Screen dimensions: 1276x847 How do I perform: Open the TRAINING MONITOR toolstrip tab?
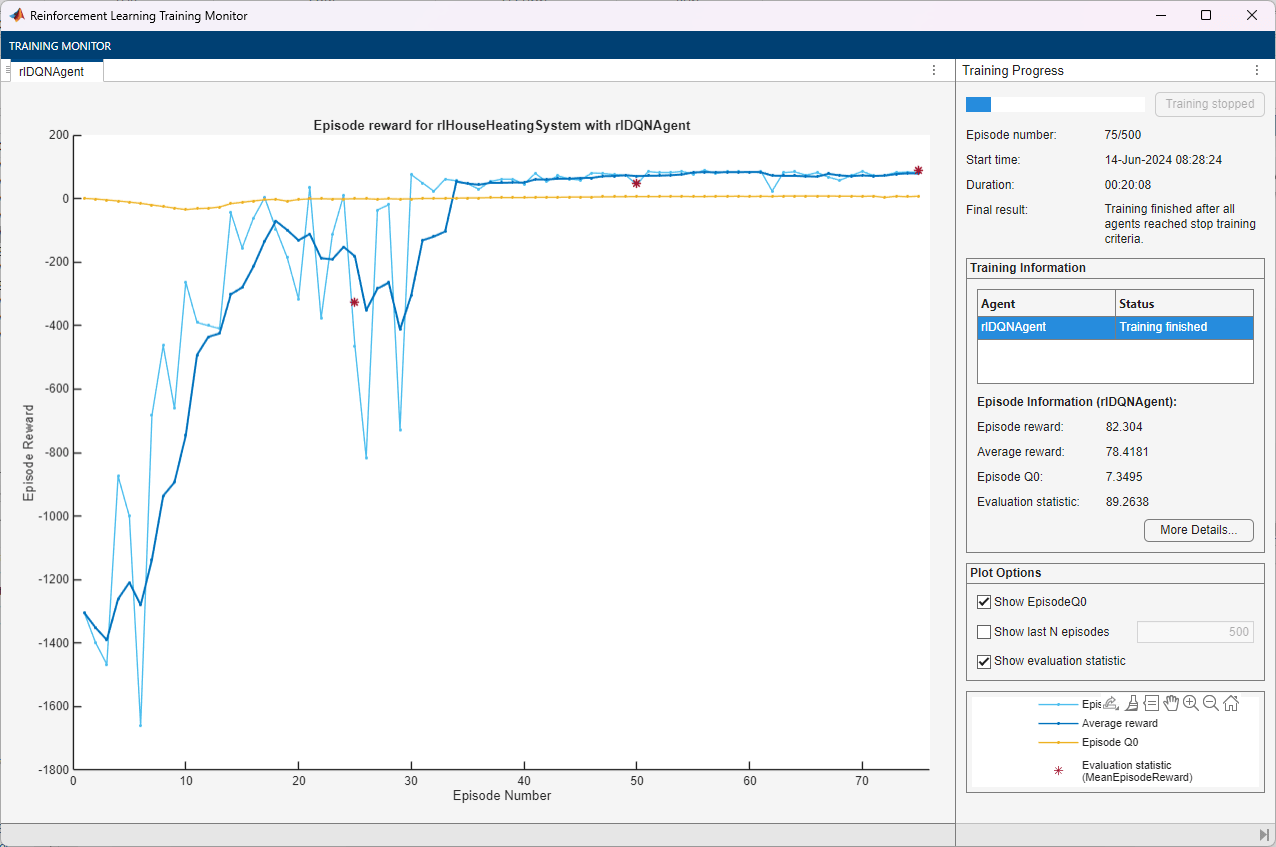click(60, 46)
